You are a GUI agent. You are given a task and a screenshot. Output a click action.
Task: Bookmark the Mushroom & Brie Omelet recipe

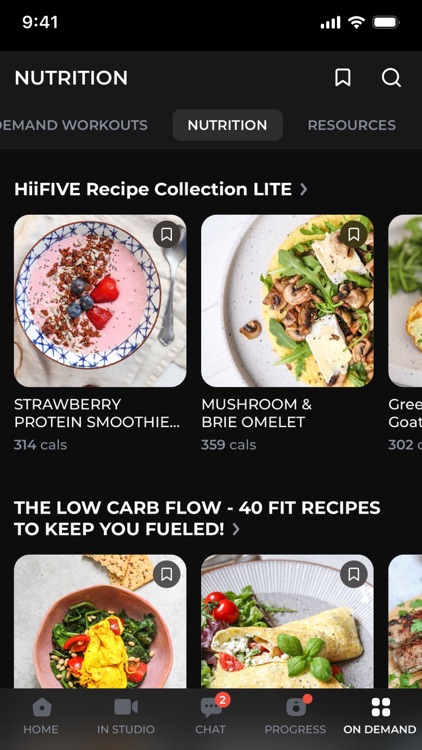(354, 234)
